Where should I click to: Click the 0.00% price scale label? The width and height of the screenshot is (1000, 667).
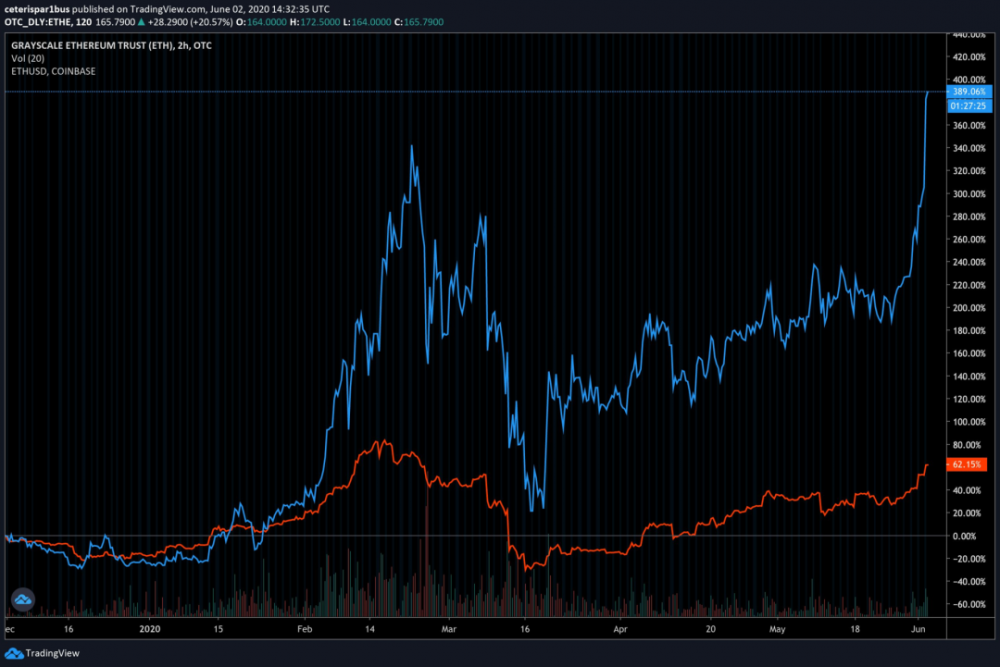(964, 536)
